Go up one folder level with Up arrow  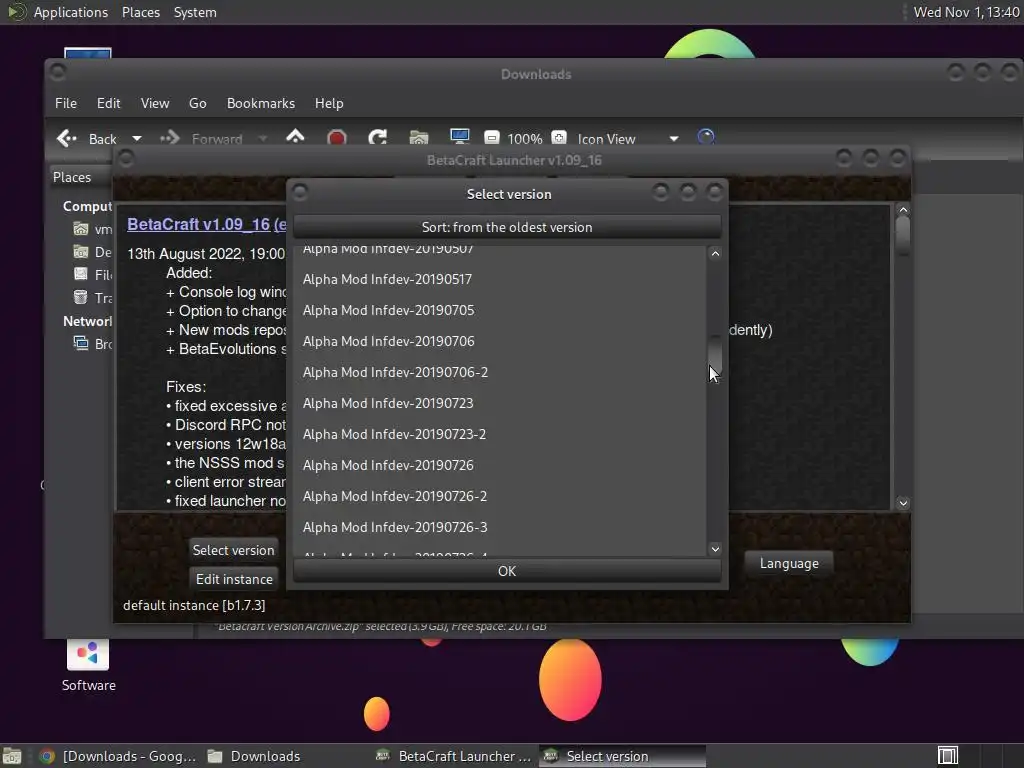point(295,137)
